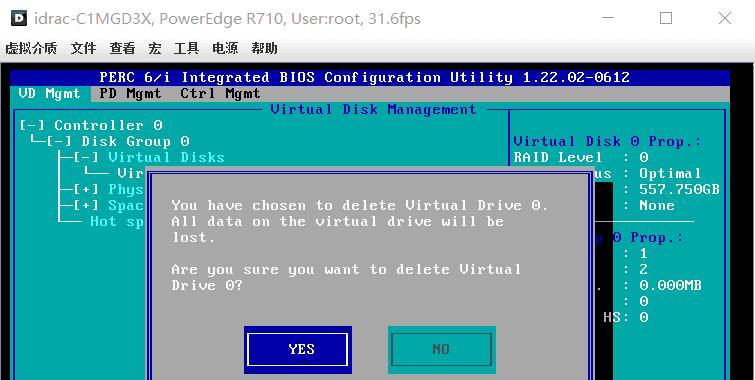The width and height of the screenshot is (755, 380).
Task: Maximize the iDRAC console window
Action: click(x=666, y=18)
